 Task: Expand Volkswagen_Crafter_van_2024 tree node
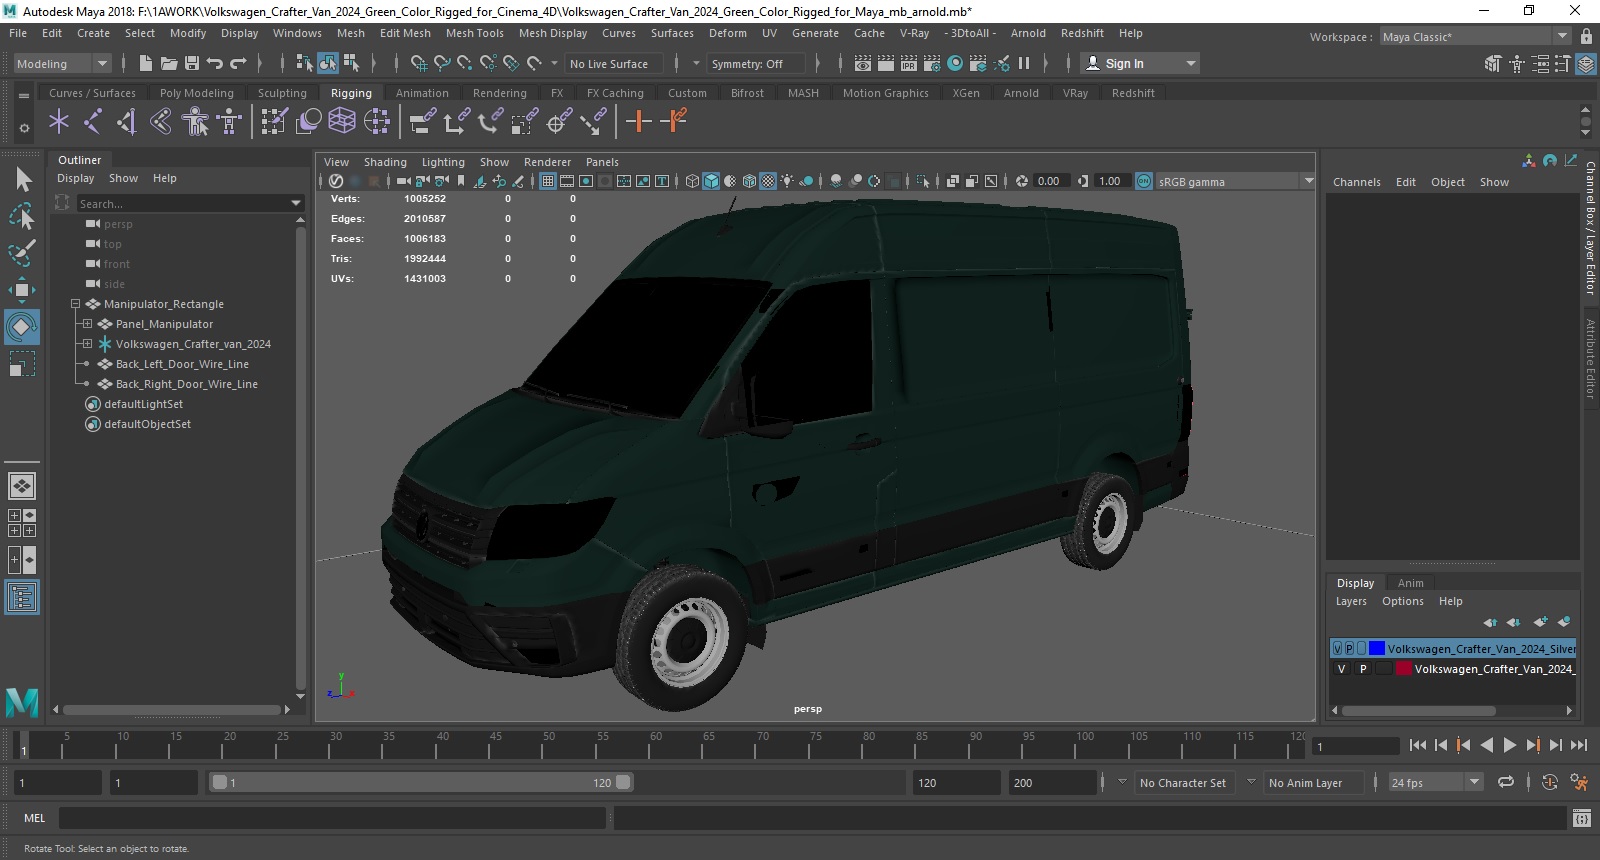pos(87,344)
